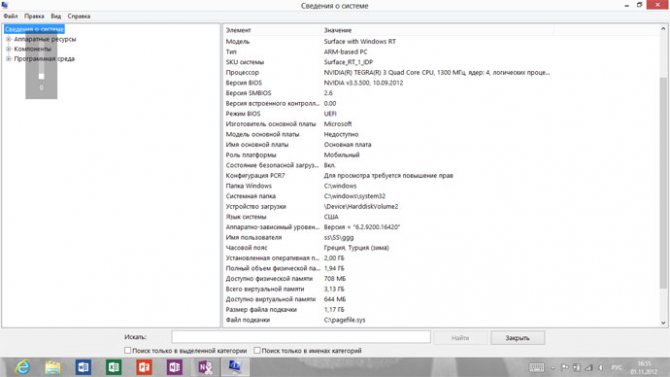Select the Доступно физической памяти row

[x=441, y=279]
